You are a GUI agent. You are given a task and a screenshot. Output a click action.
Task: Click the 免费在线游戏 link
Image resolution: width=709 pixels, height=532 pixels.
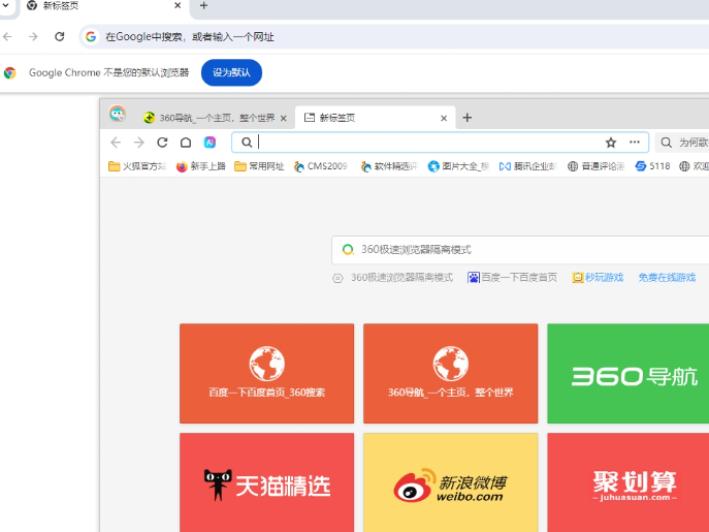point(667,278)
